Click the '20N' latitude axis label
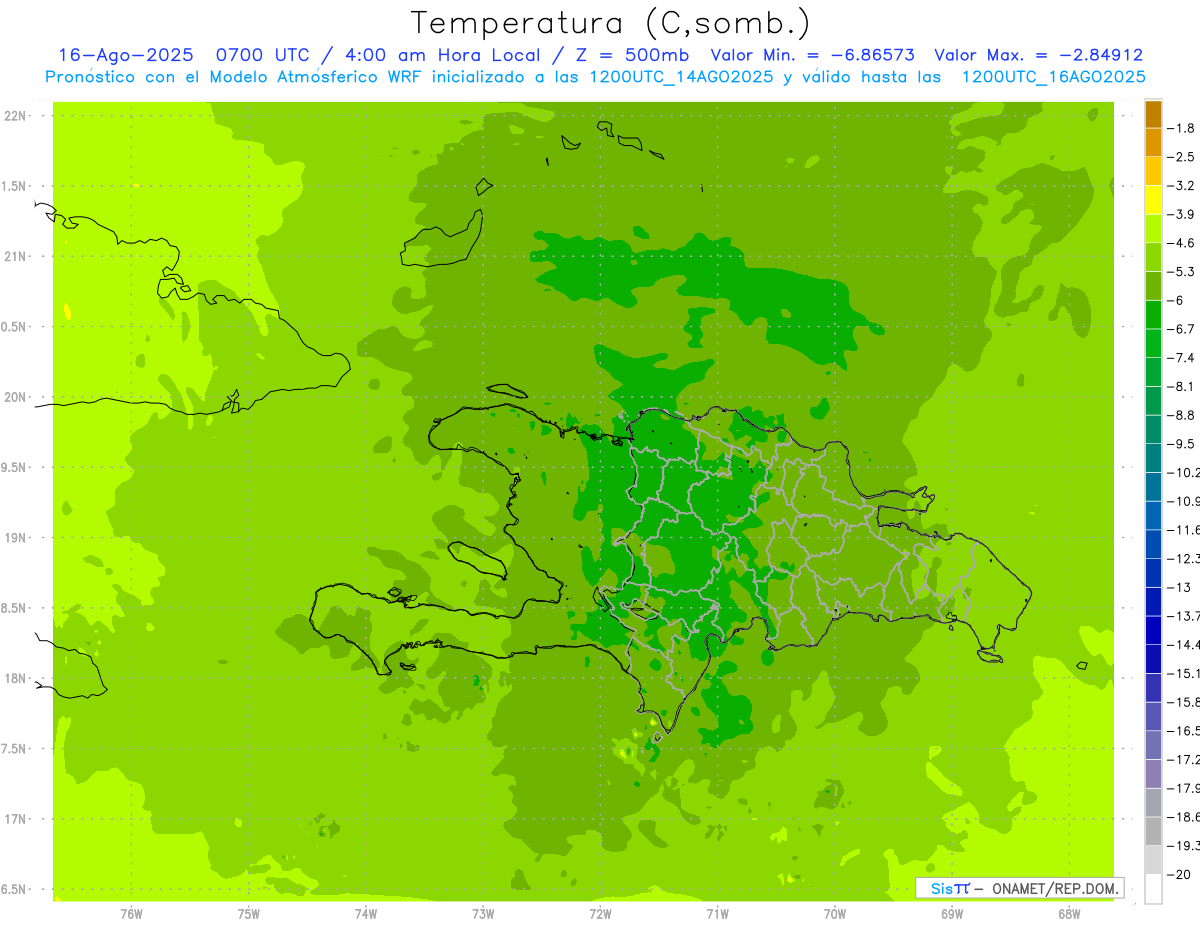The image size is (1200, 927). pos(15,397)
